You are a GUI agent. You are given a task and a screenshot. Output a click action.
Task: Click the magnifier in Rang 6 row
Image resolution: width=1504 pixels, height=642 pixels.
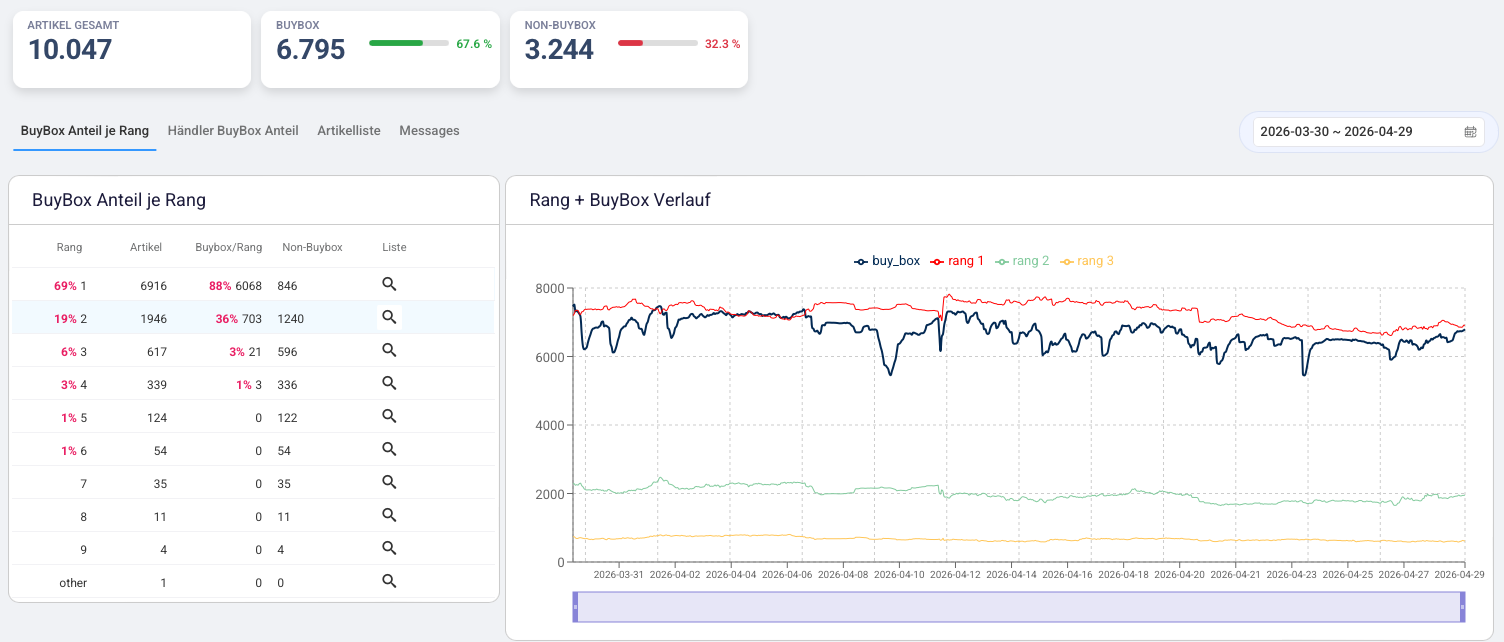click(390, 449)
